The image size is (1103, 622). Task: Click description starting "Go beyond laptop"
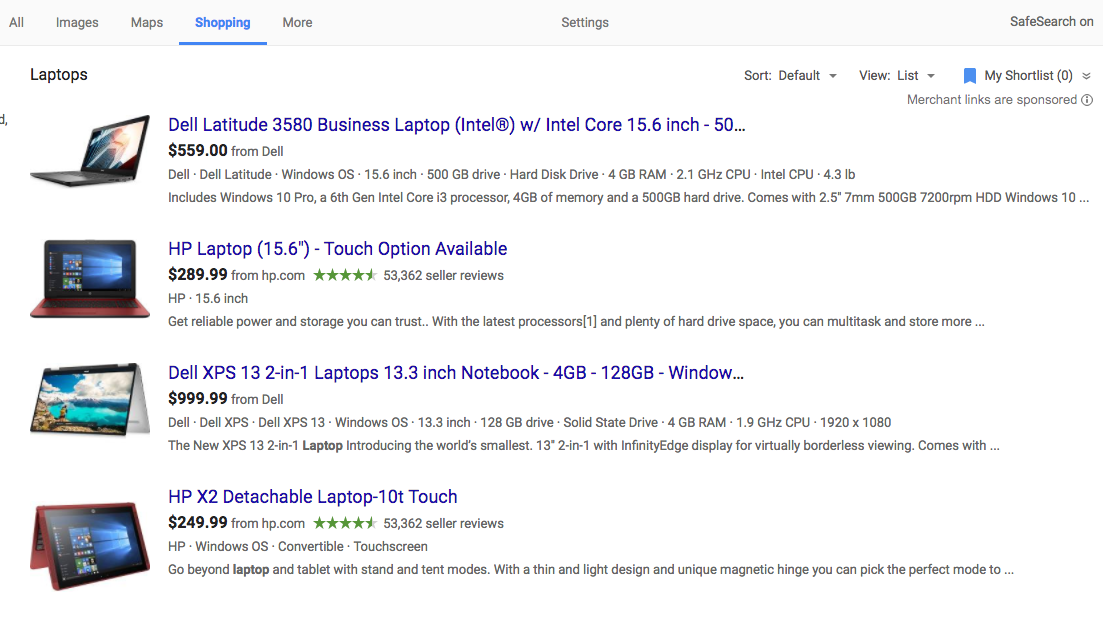pos(591,570)
